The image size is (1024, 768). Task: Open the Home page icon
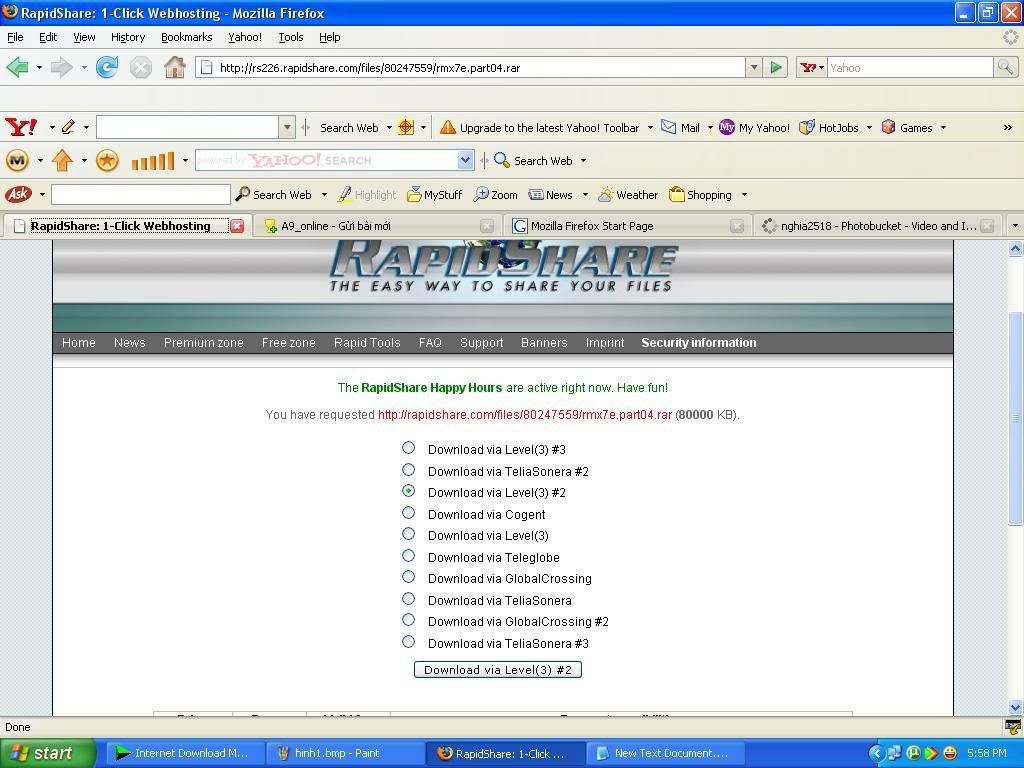[x=174, y=67]
